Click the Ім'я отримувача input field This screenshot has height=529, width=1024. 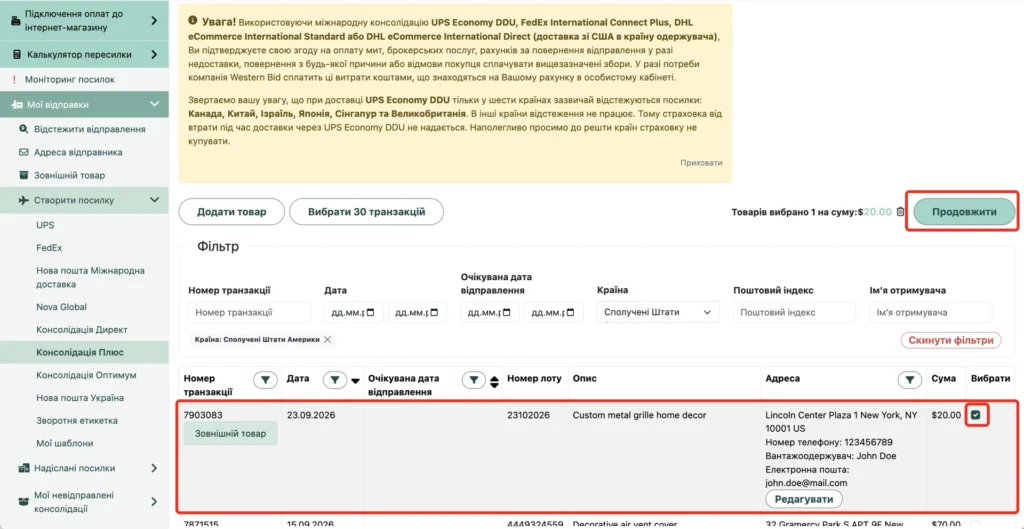[931, 312]
